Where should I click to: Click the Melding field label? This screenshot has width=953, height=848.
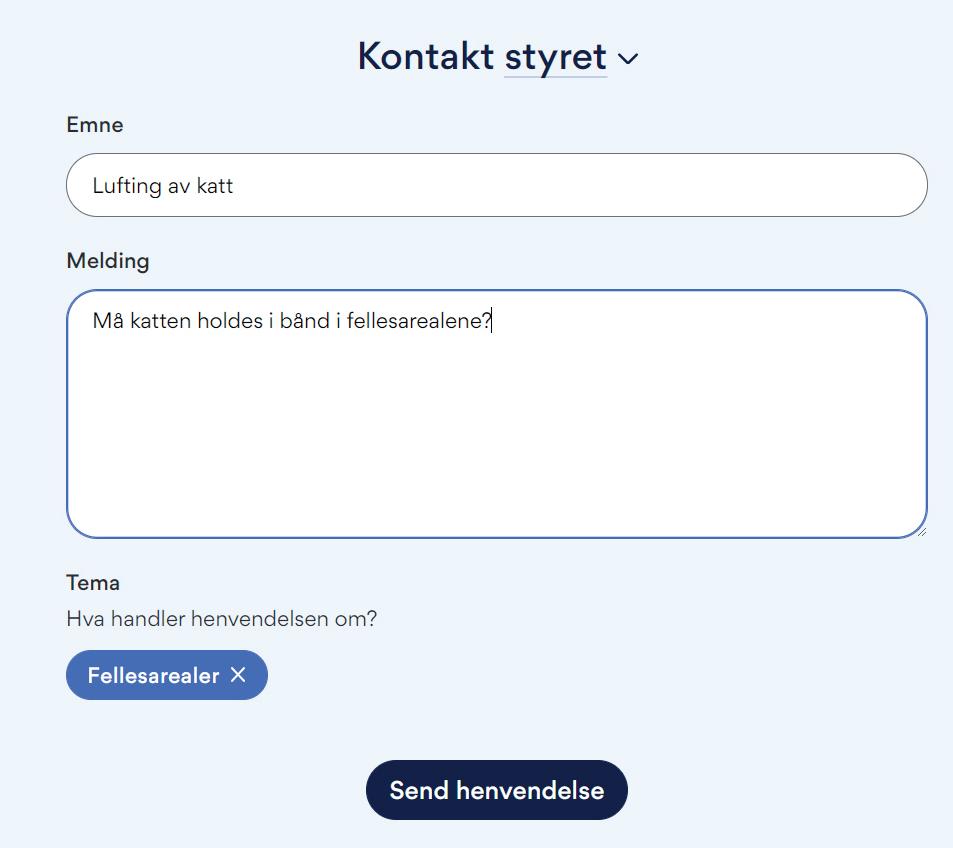point(108,261)
